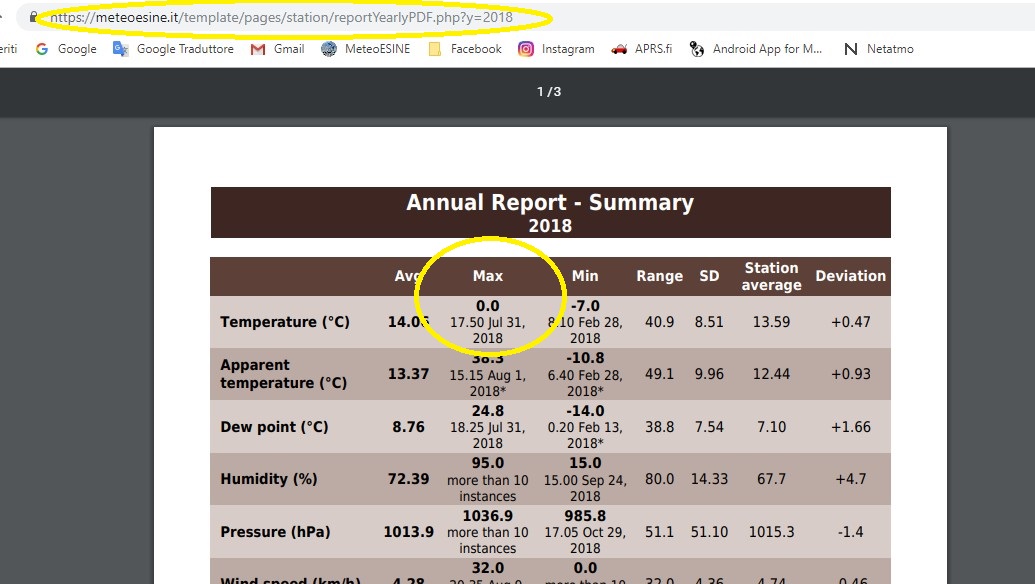Click the Temperature (°C) row label
1035x584 pixels.
pyautogui.click(x=285, y=322)
